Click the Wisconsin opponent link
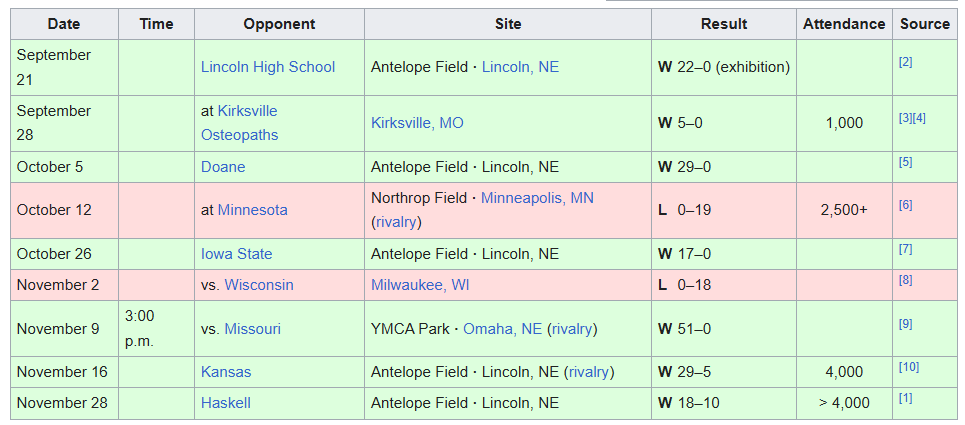 [258, 285]
